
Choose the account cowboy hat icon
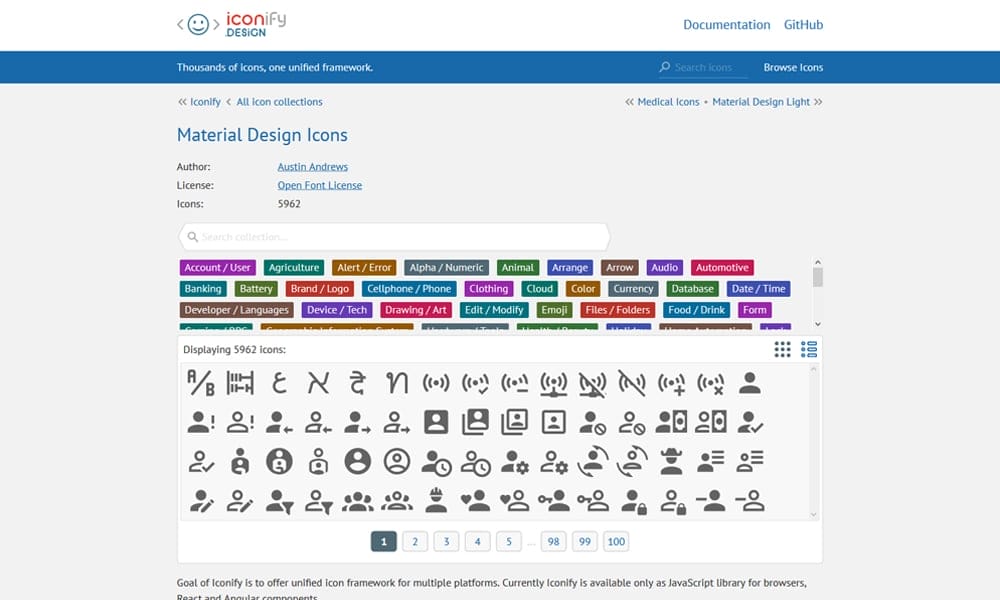(x=672, y=462)
